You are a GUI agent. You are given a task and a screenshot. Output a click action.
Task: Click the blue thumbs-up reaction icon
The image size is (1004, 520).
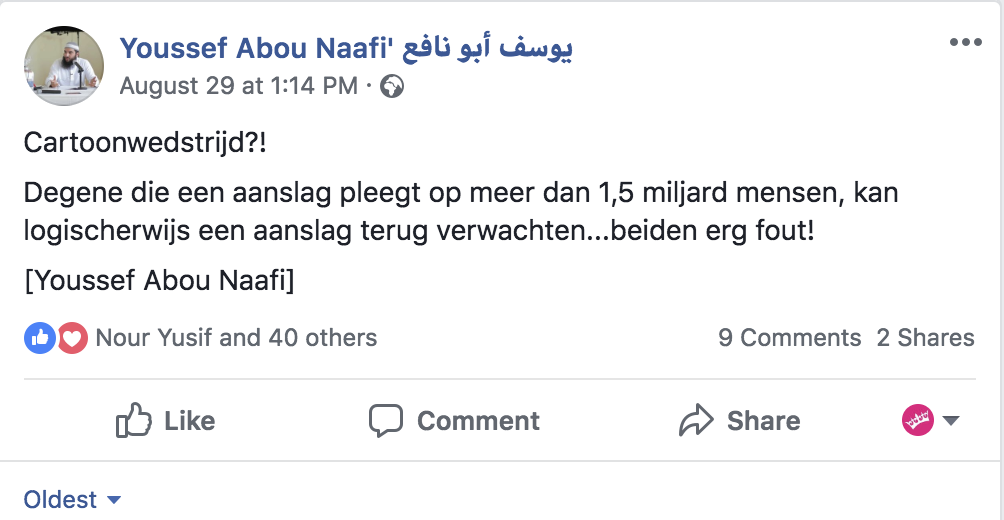tap(39, 338)
